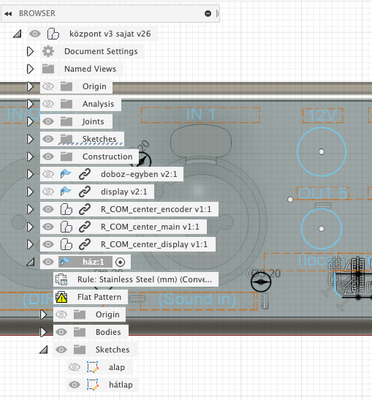Hide ház:1 component via eye icon
Screen dimensions: 372x400
pos(48,262)
